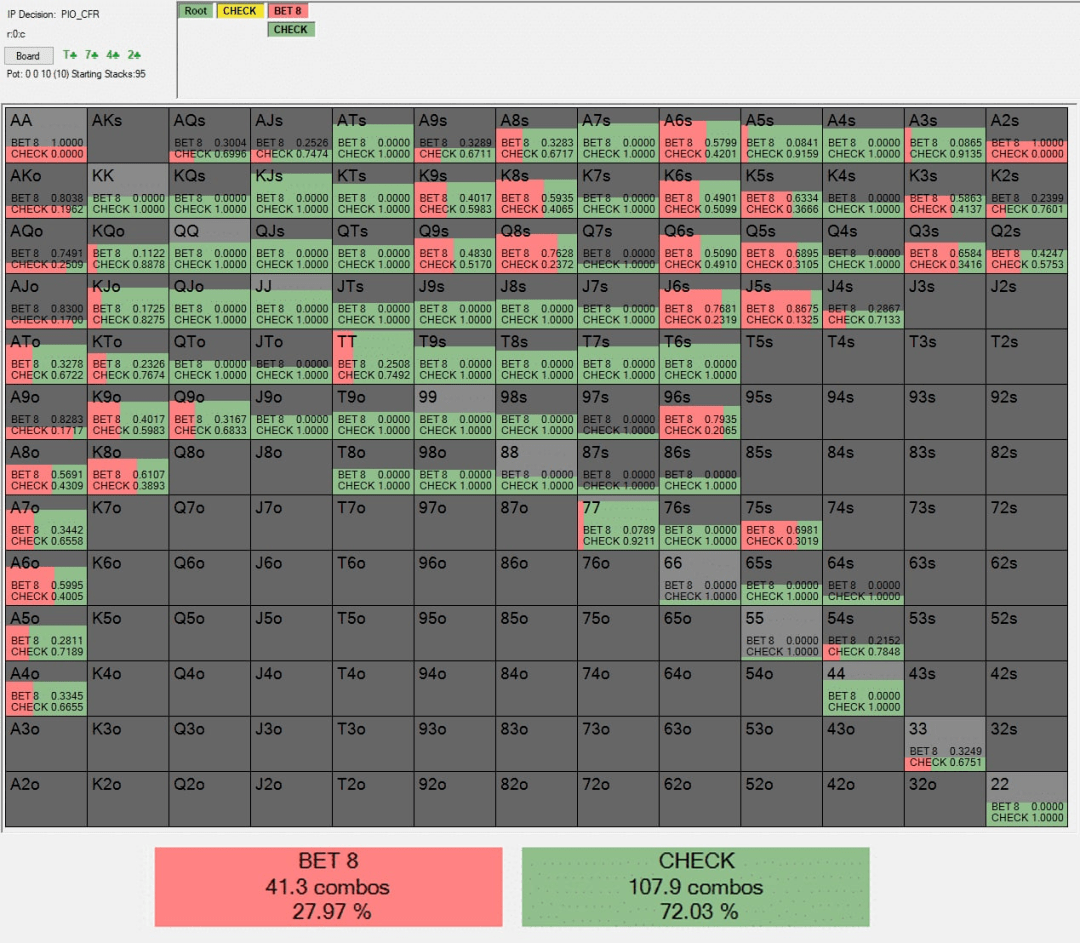Select the 22 hand cell
This screenshot has width=1080, height=943.
tap(1026, 799)
